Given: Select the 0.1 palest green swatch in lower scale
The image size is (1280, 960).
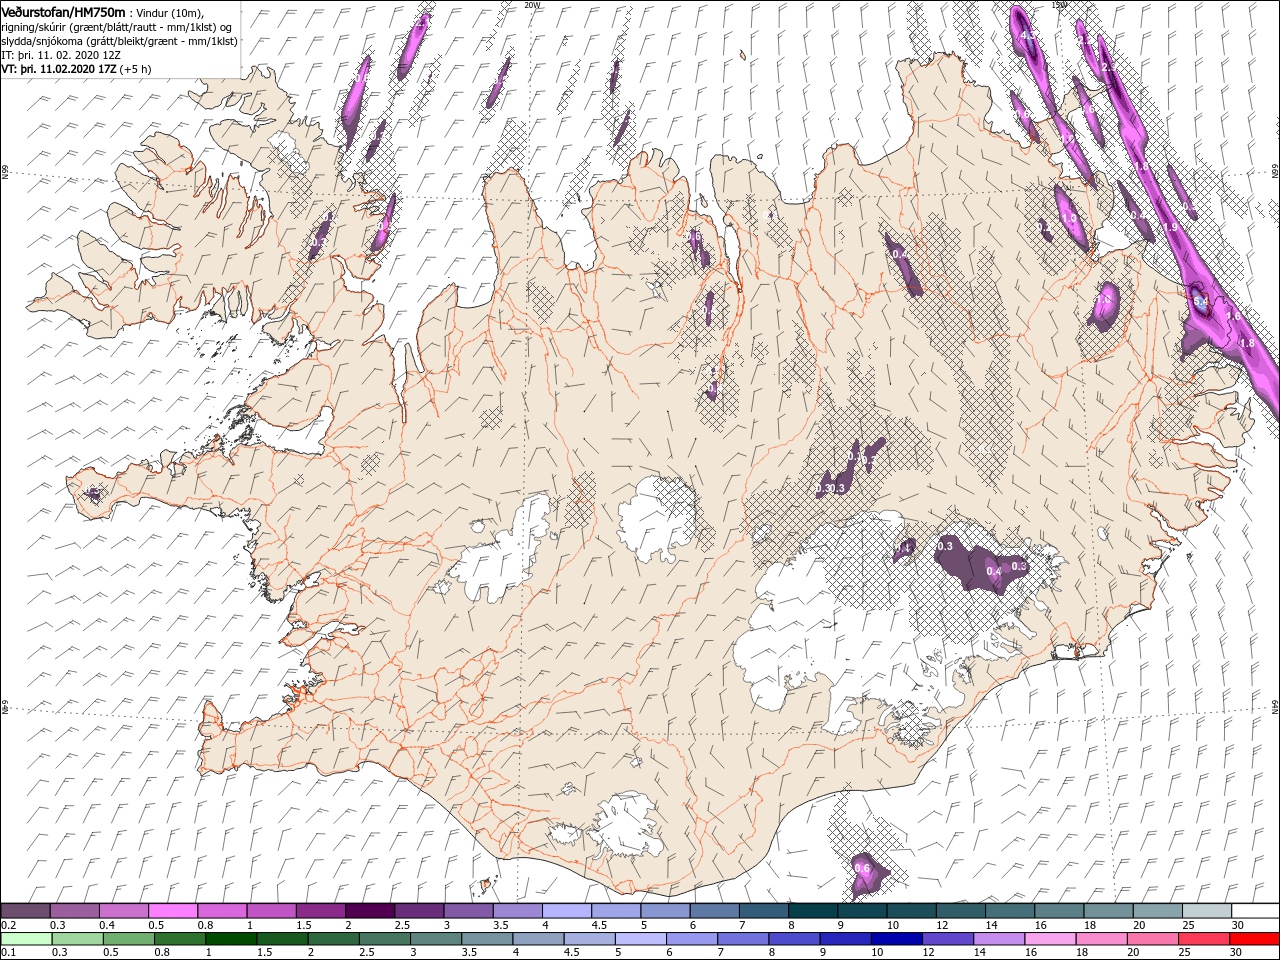Looking at the screenshot, I should click(26, 939).
